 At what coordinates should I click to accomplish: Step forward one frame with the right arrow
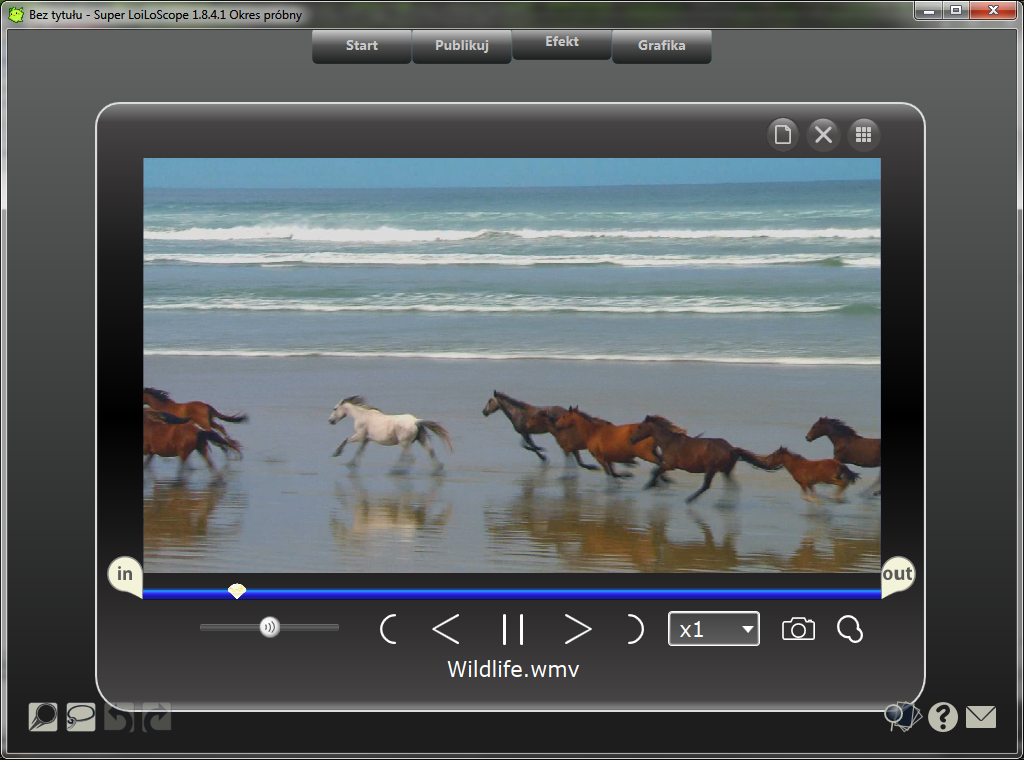click(x=577, y=629)
